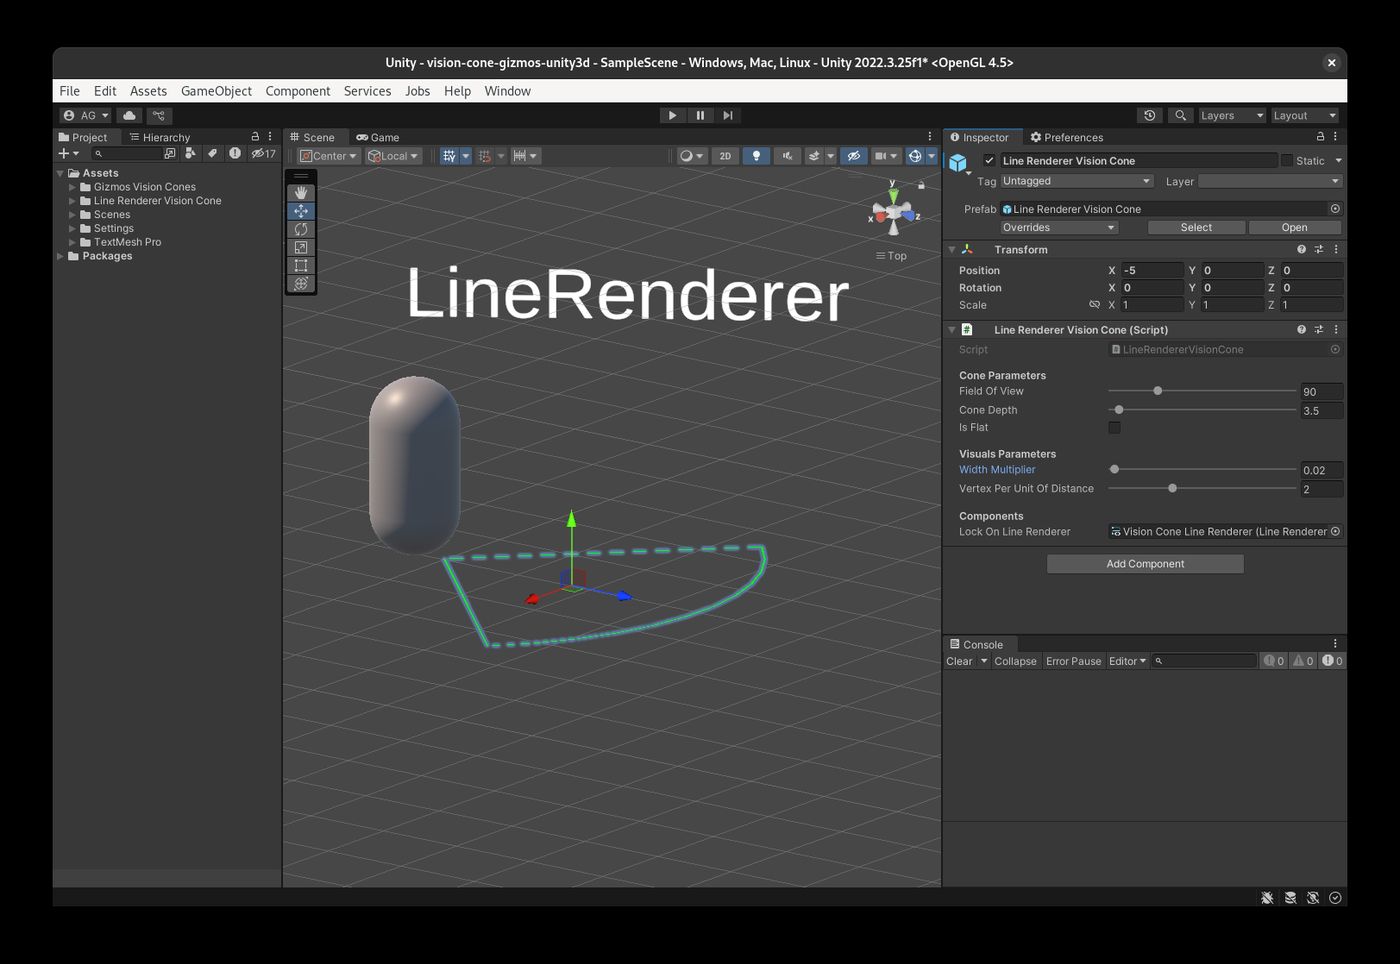1400x964 pixels.
Task: Open the Undo History button
Action: tap(1150, 115)
